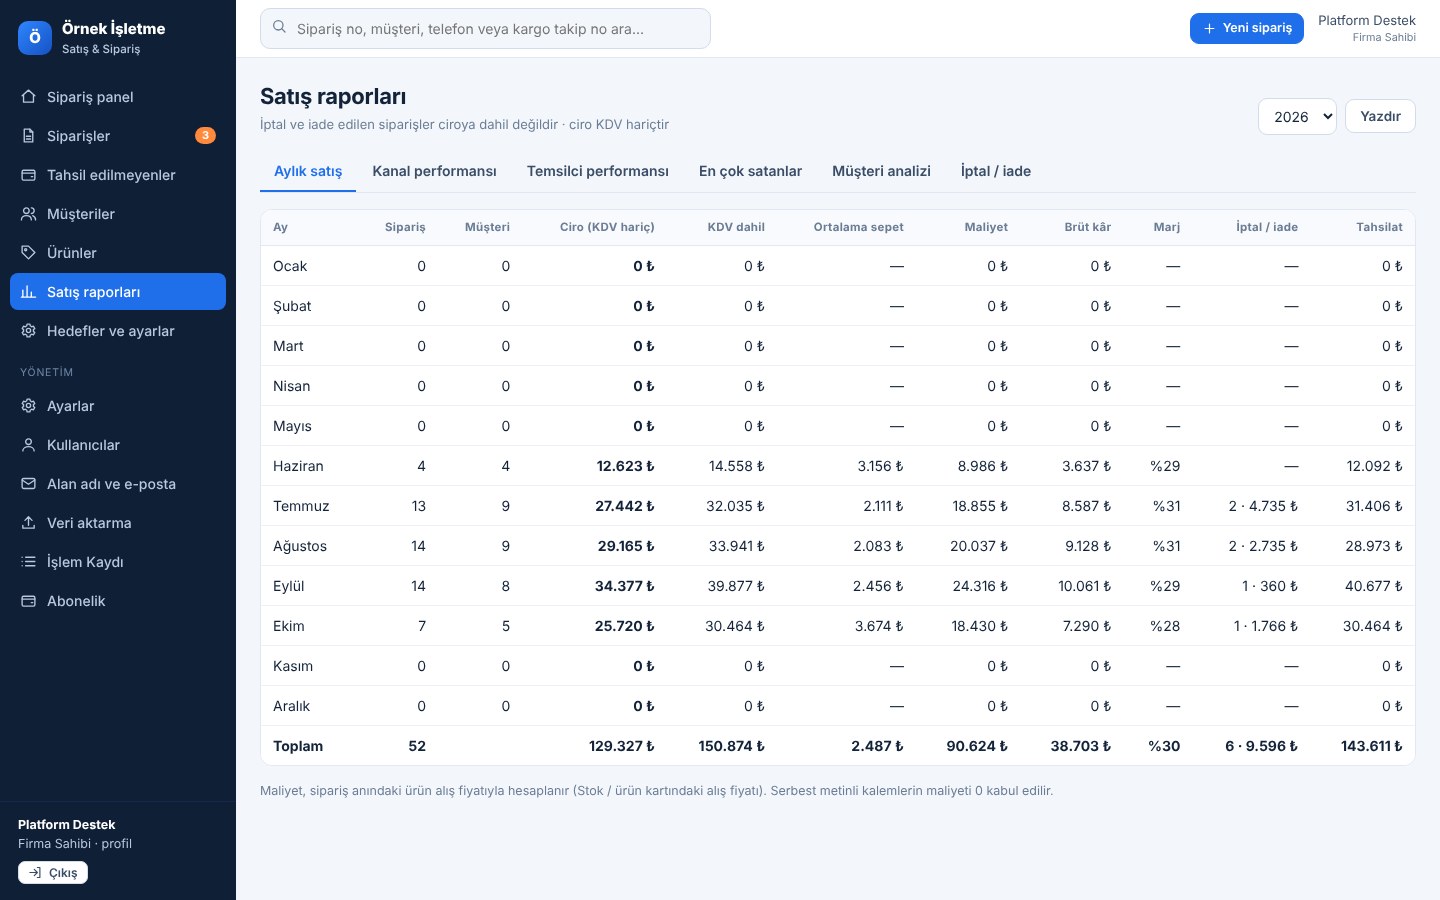
Task: Focus the order search field
Action: 485,29
